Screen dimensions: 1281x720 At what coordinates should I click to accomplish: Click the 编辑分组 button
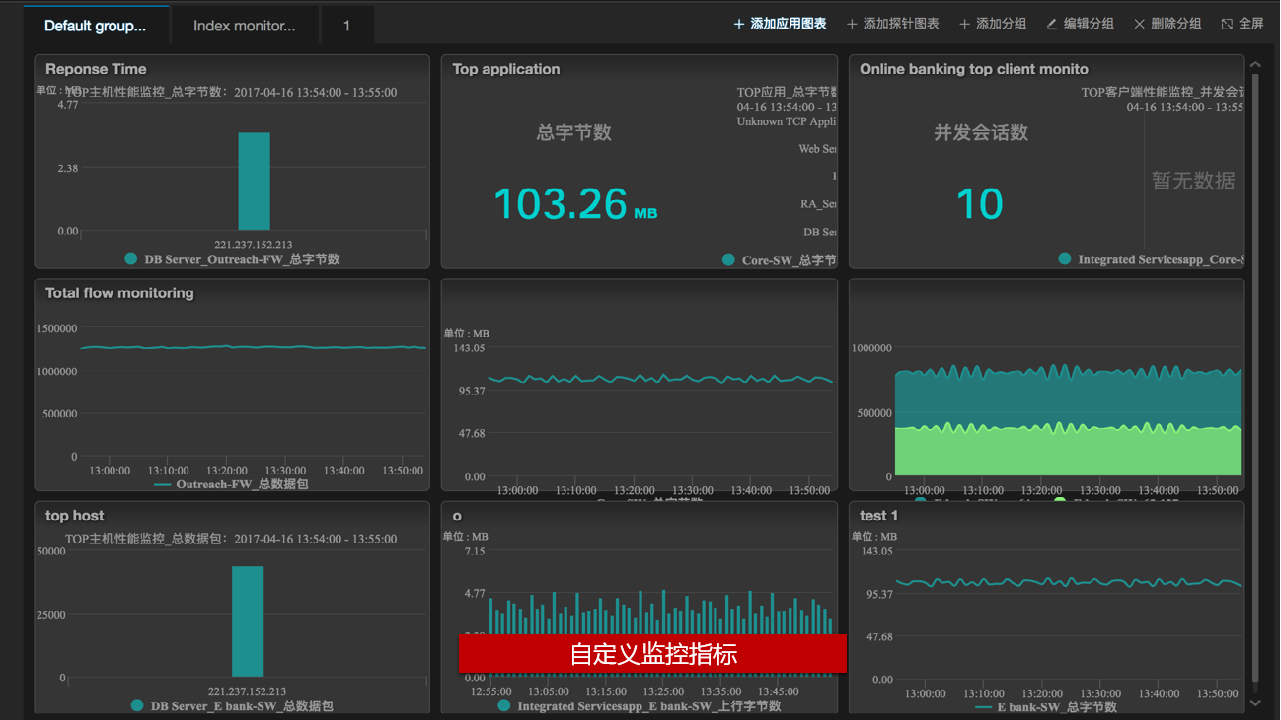pyautogui.click(x=1080, y=24)
